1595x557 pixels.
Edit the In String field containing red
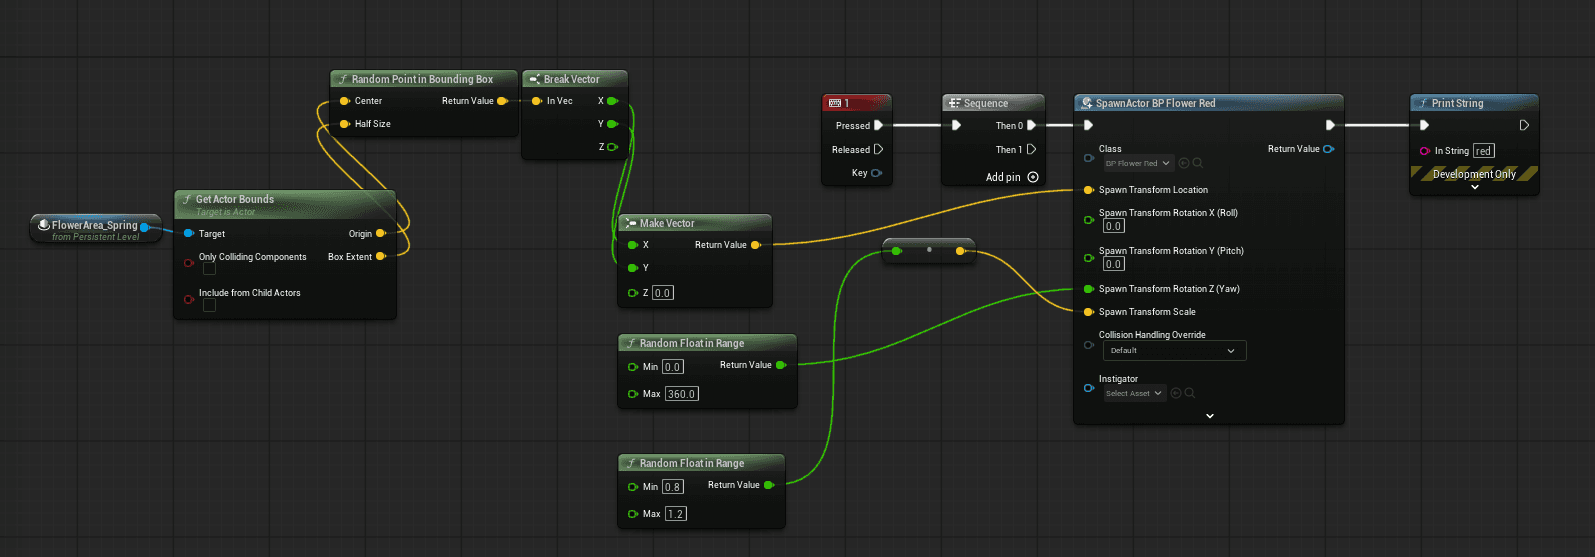[1483, 151]
